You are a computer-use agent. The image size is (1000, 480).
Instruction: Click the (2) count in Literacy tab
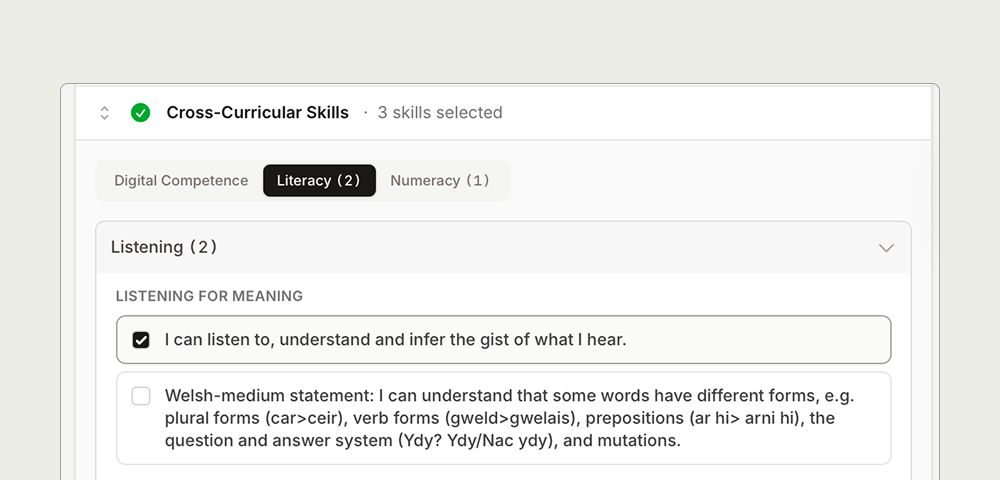pyautogui.click(x=348, y=181)
